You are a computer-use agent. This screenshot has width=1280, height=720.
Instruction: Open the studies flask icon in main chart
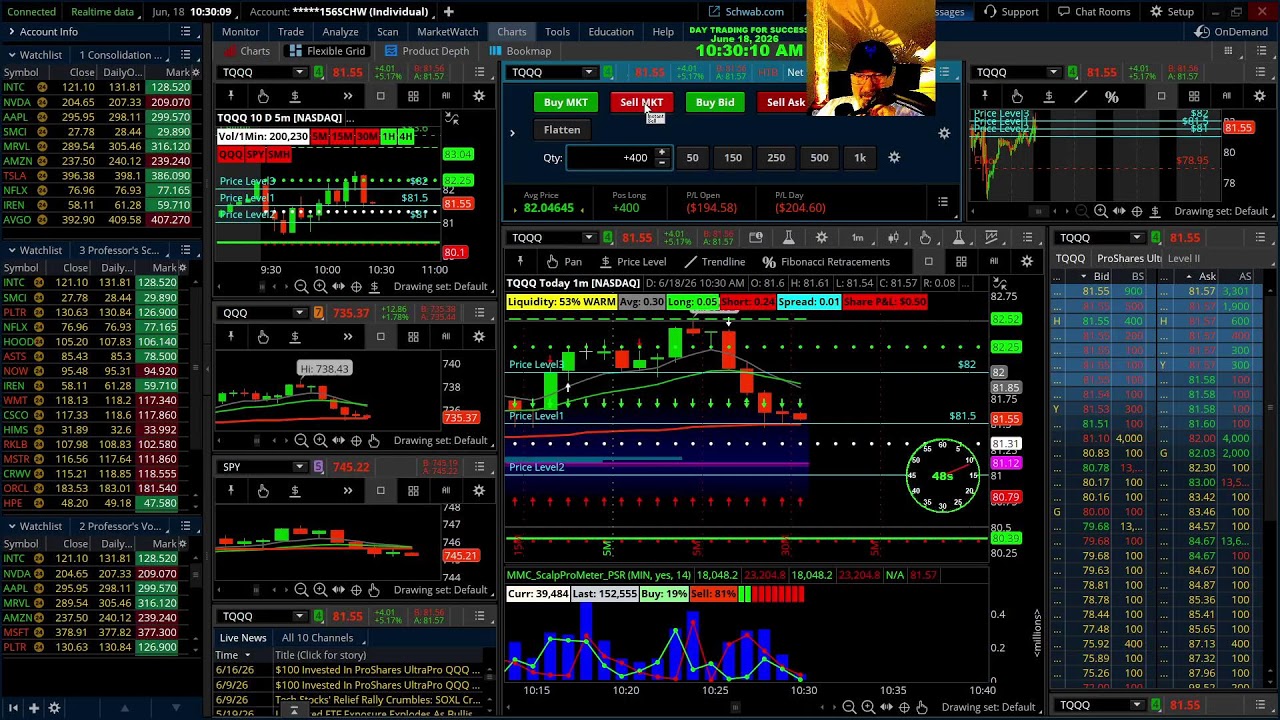tap(788, 238)
